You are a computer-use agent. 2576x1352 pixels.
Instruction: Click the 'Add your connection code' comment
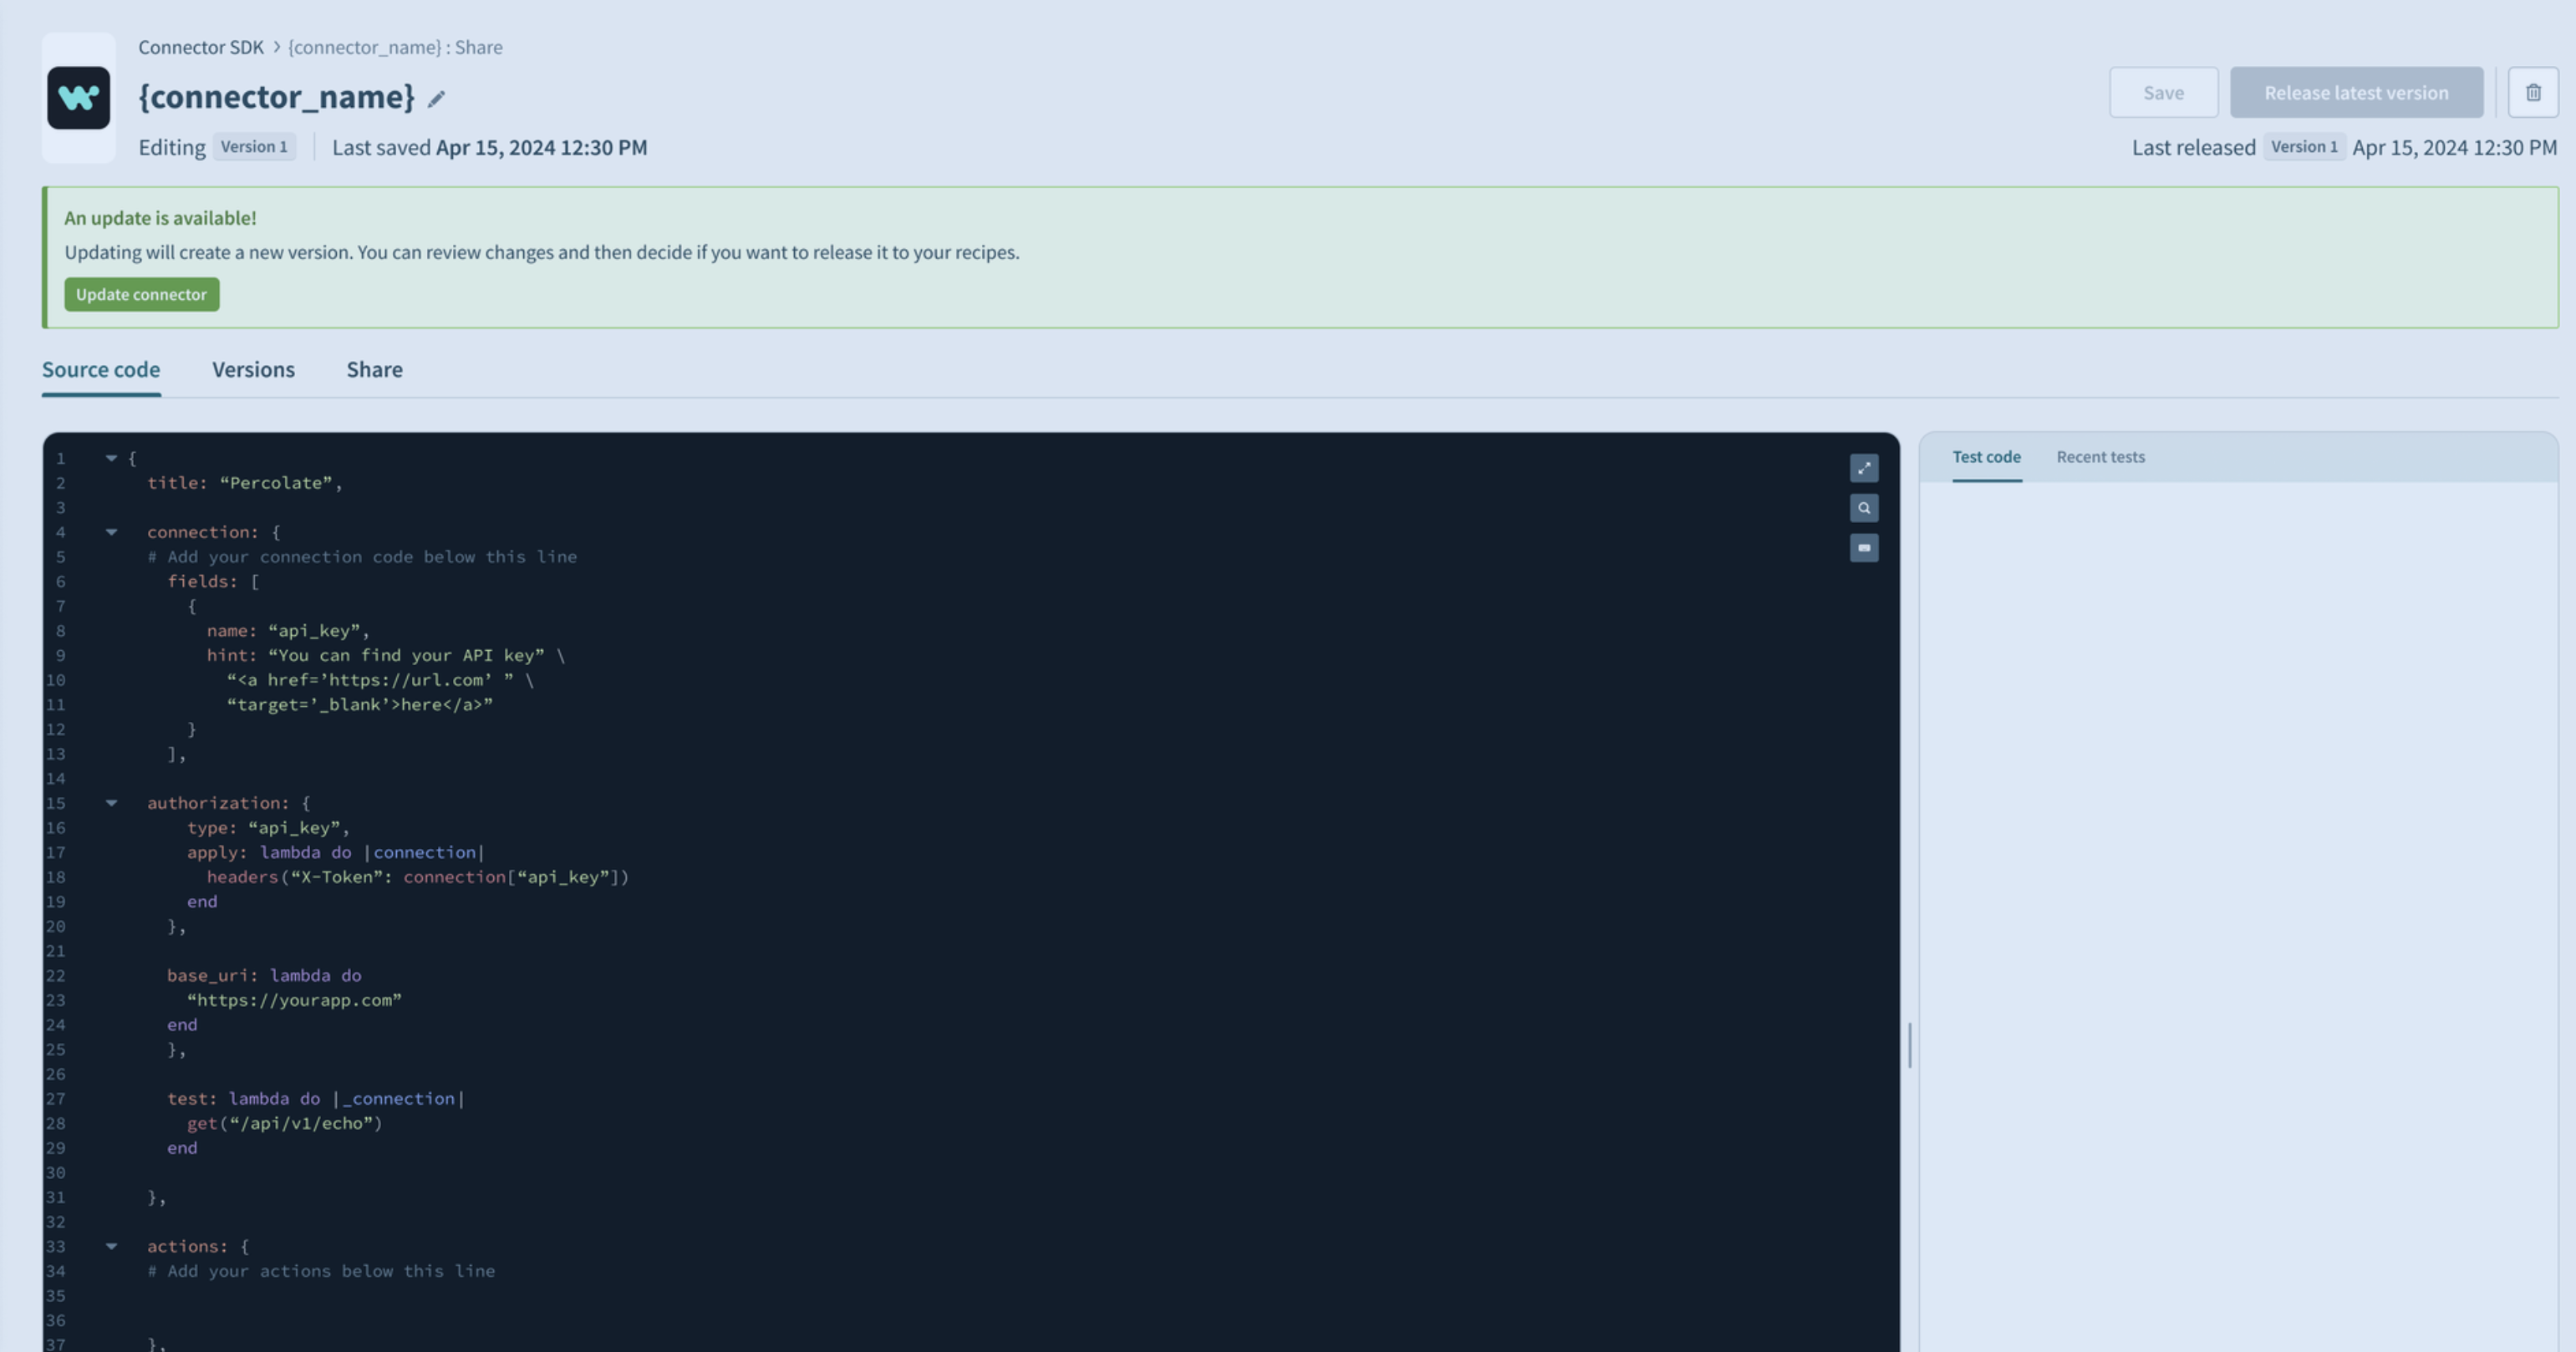[x=362, y=557]
